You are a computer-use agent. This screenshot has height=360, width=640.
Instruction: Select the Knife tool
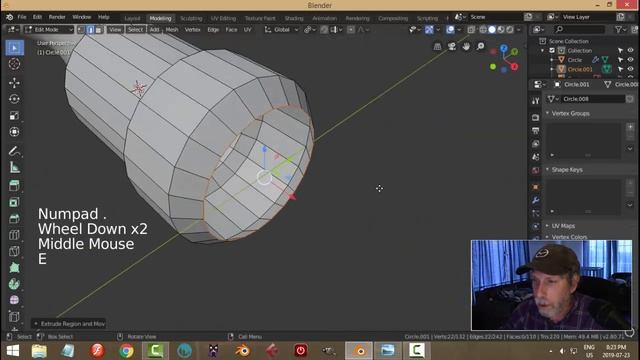pos(14,251)
